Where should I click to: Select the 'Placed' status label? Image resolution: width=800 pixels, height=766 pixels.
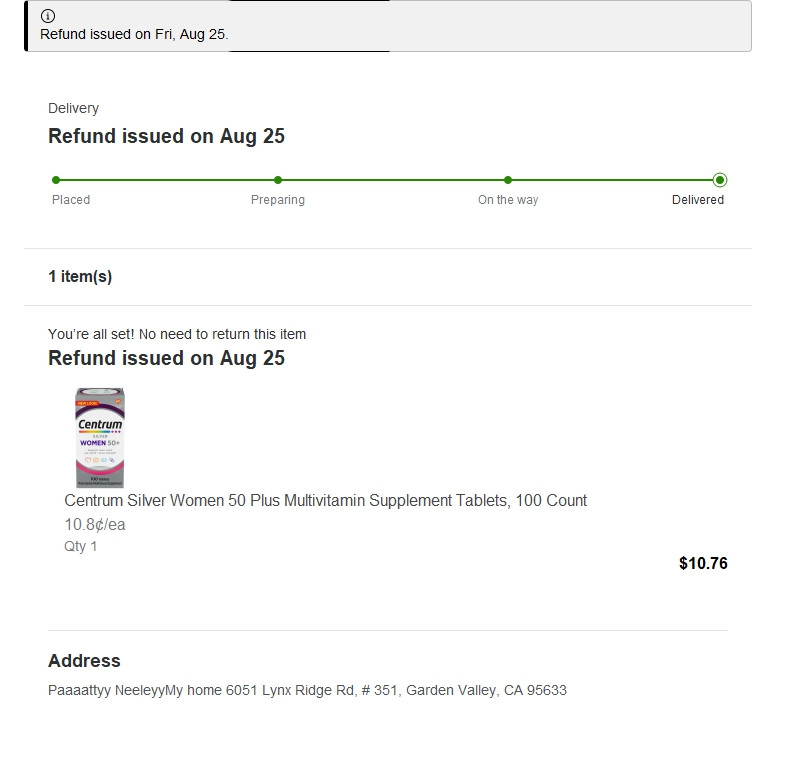click(71, 200)
